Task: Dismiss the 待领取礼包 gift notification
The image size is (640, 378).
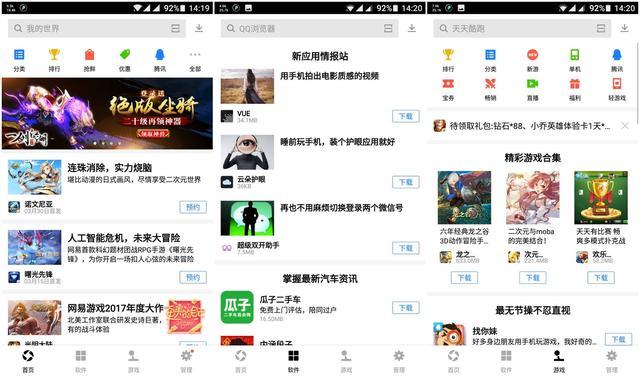Action: [624, 126]
